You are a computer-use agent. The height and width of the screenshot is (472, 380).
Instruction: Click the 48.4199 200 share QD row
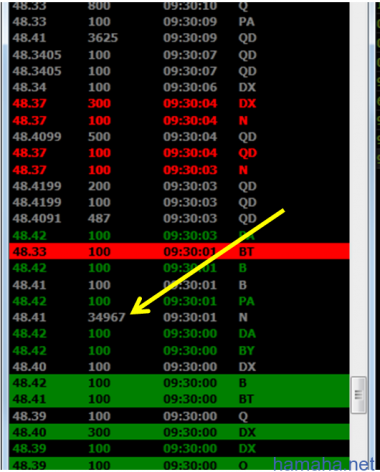(179, 186)
